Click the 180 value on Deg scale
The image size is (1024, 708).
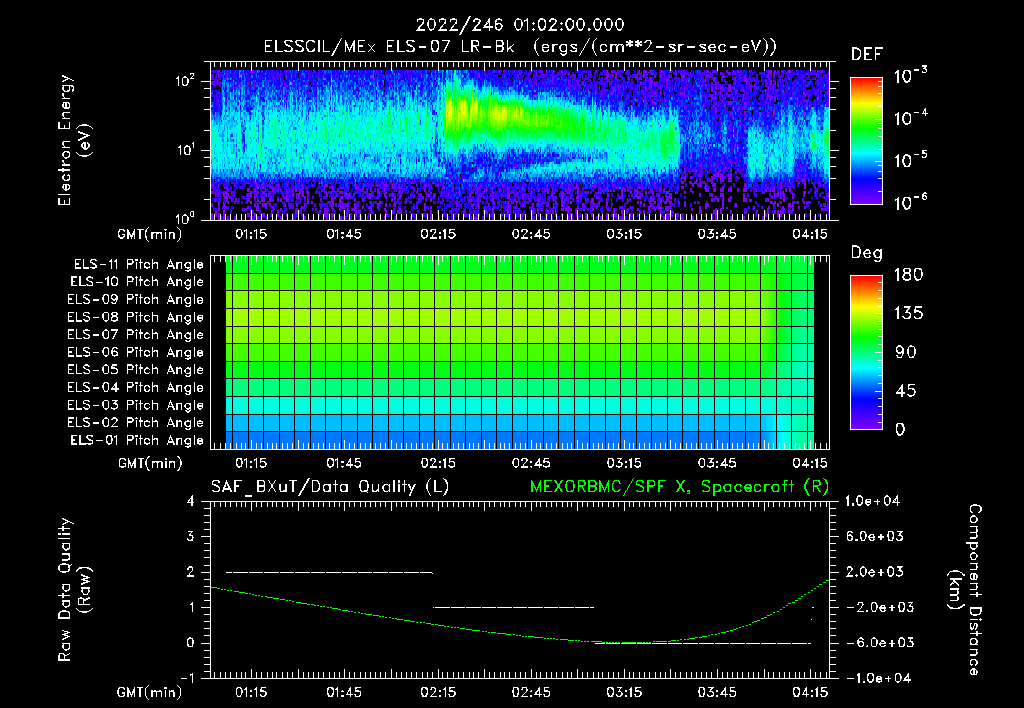pyautogui.click(x=908, y=274)
